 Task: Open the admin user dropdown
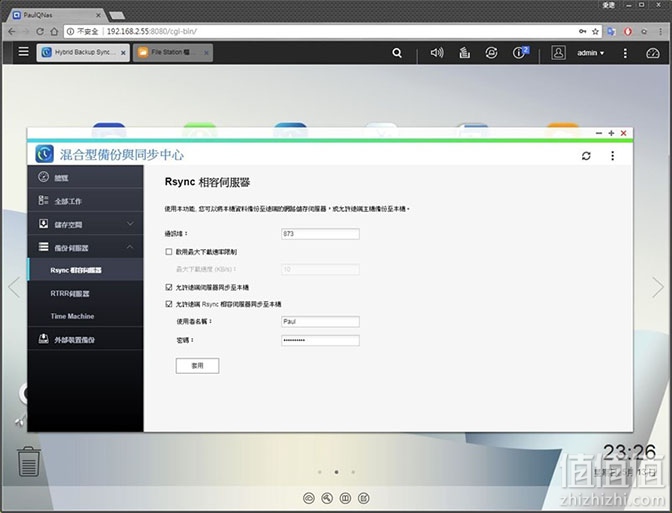(590, 53)
